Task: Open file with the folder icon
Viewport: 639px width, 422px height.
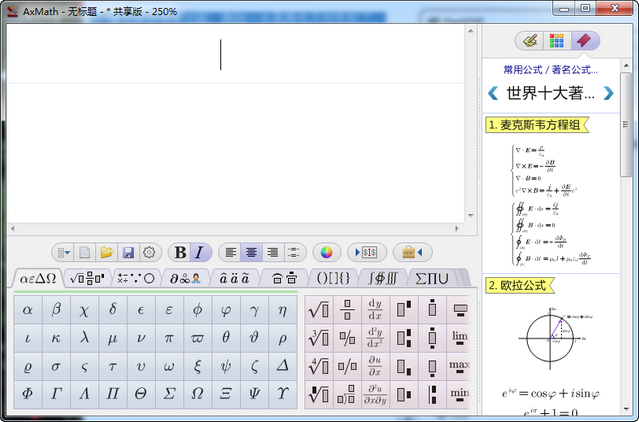Action: click(x=106, y=253)
